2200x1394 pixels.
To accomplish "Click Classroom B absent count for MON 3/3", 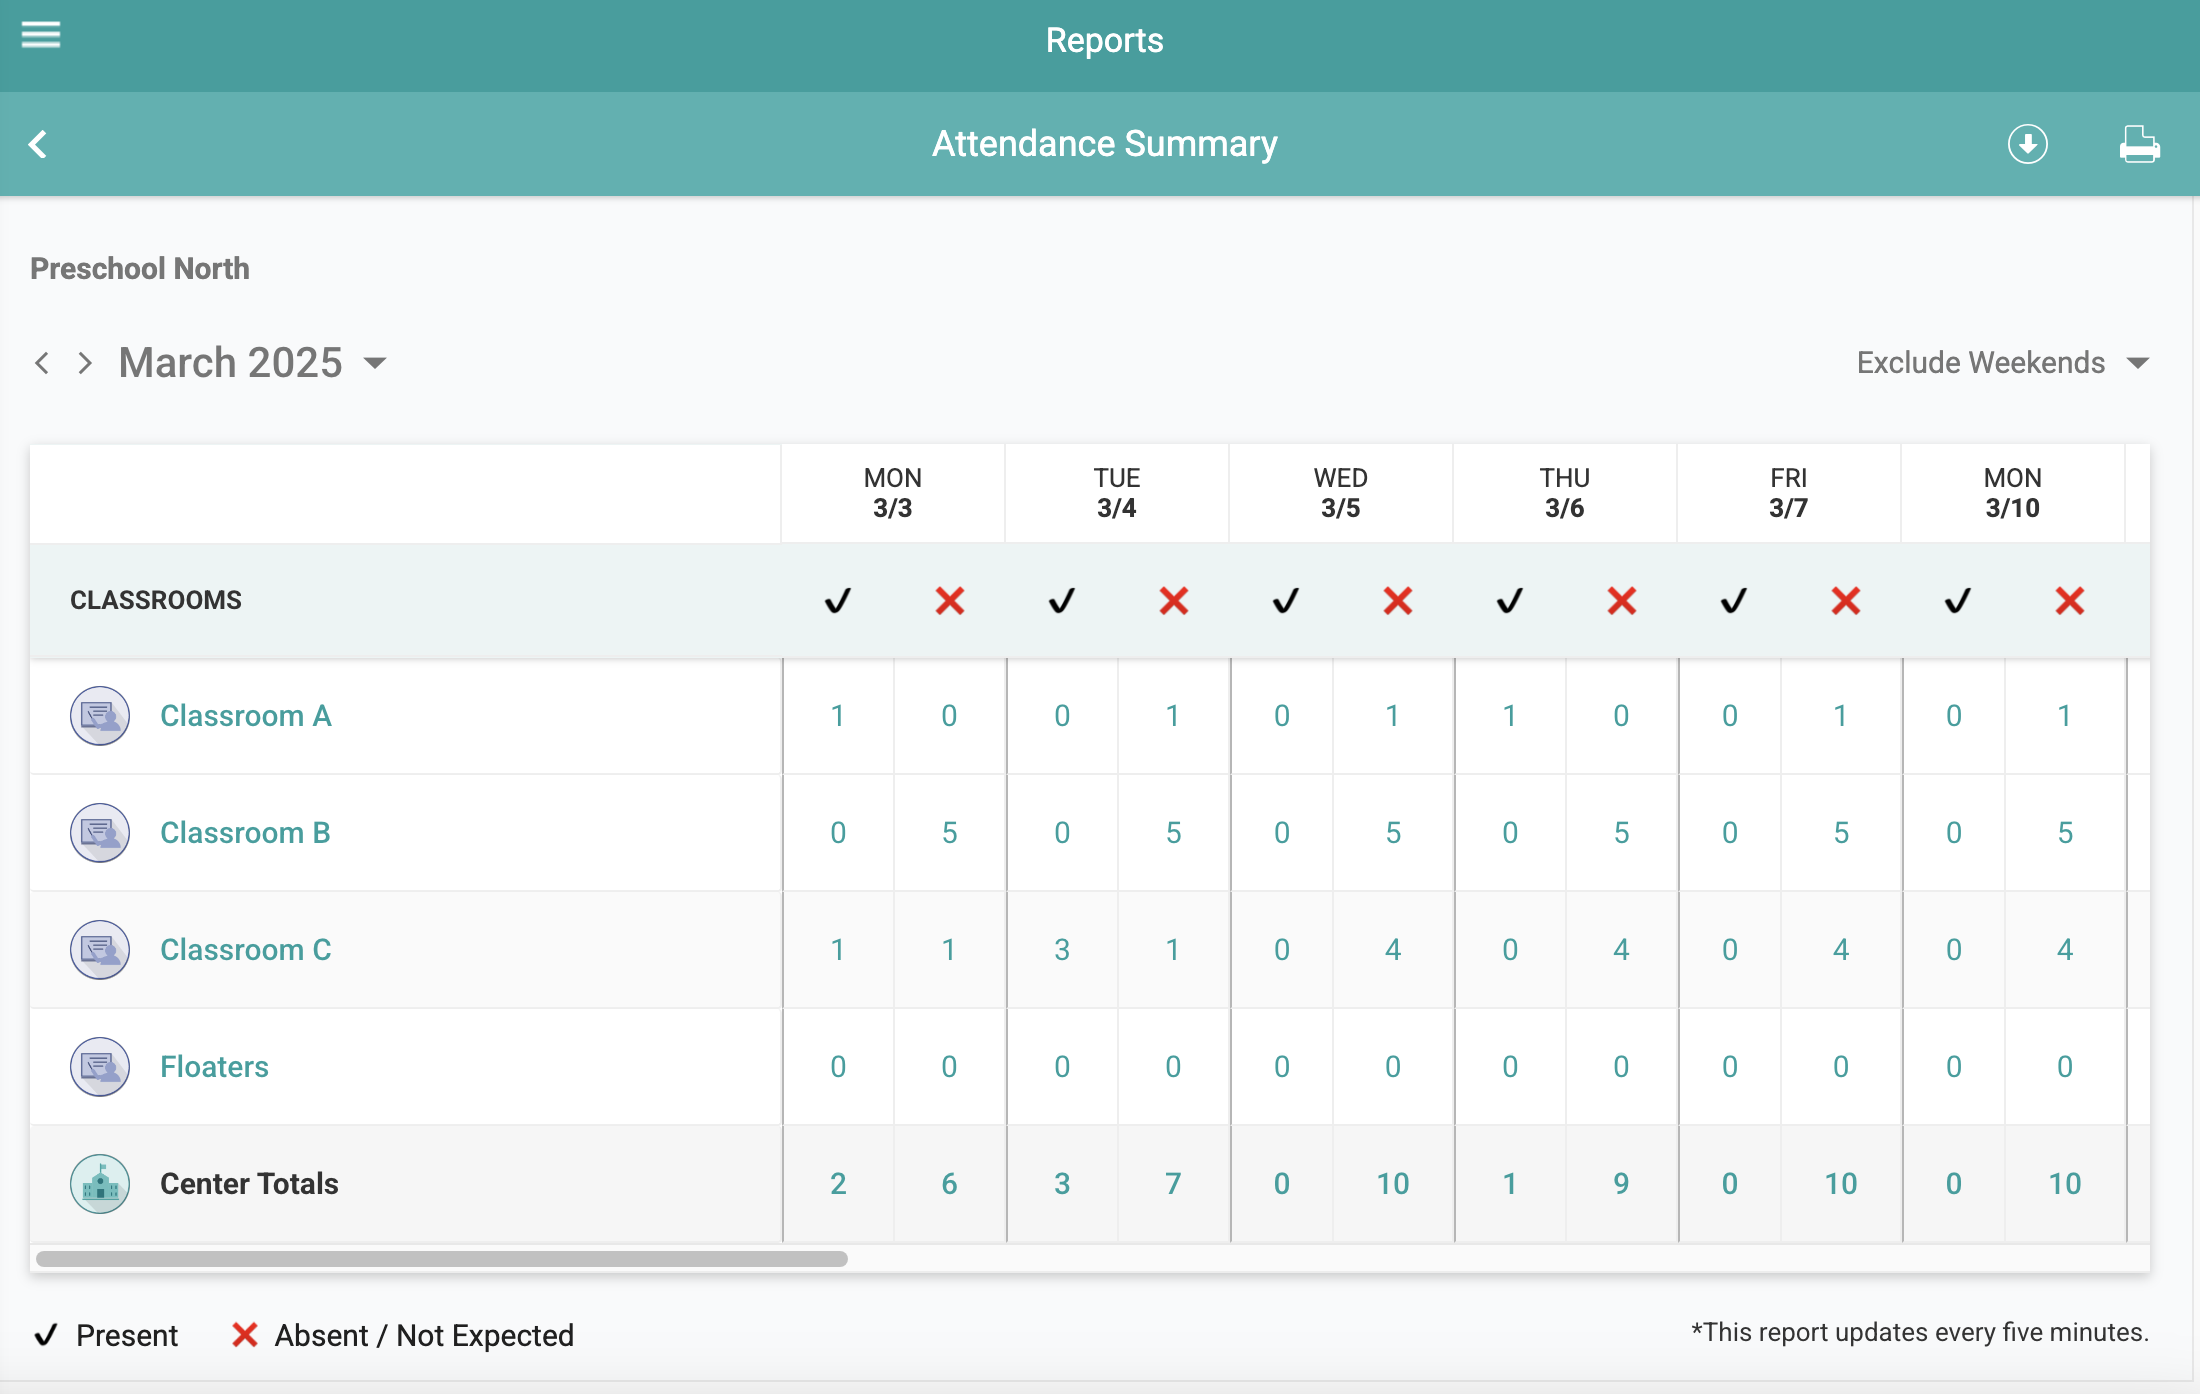I will click(949, 833).
